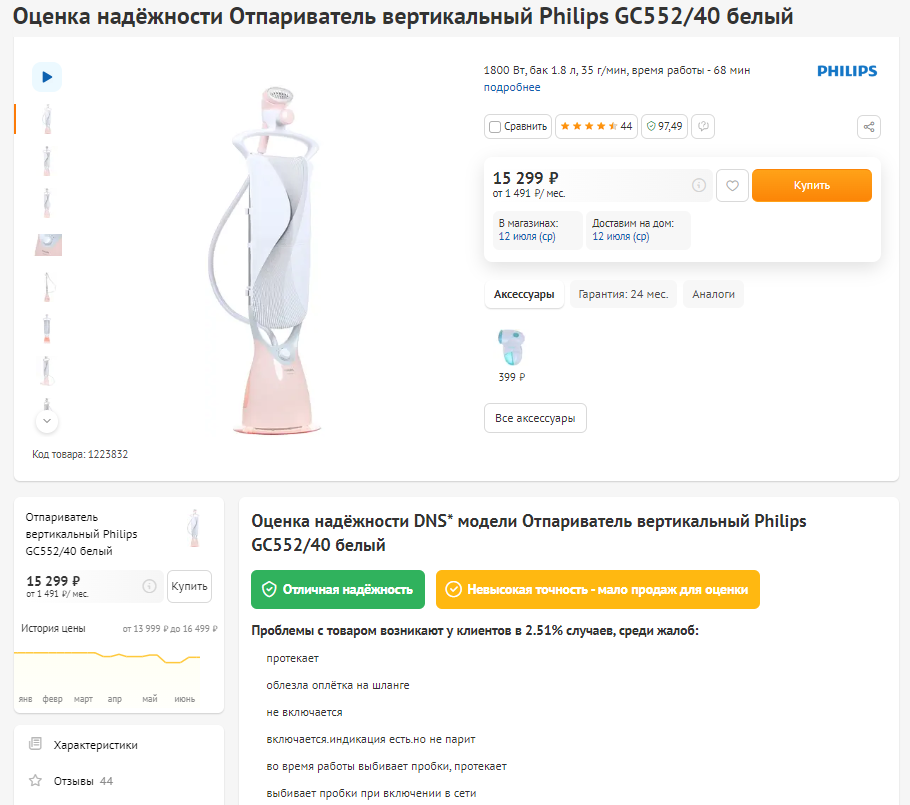The width and height of the screenshot is (910, 805).
Task: Select the Аксессуары tab
Action: pos(524,294)
